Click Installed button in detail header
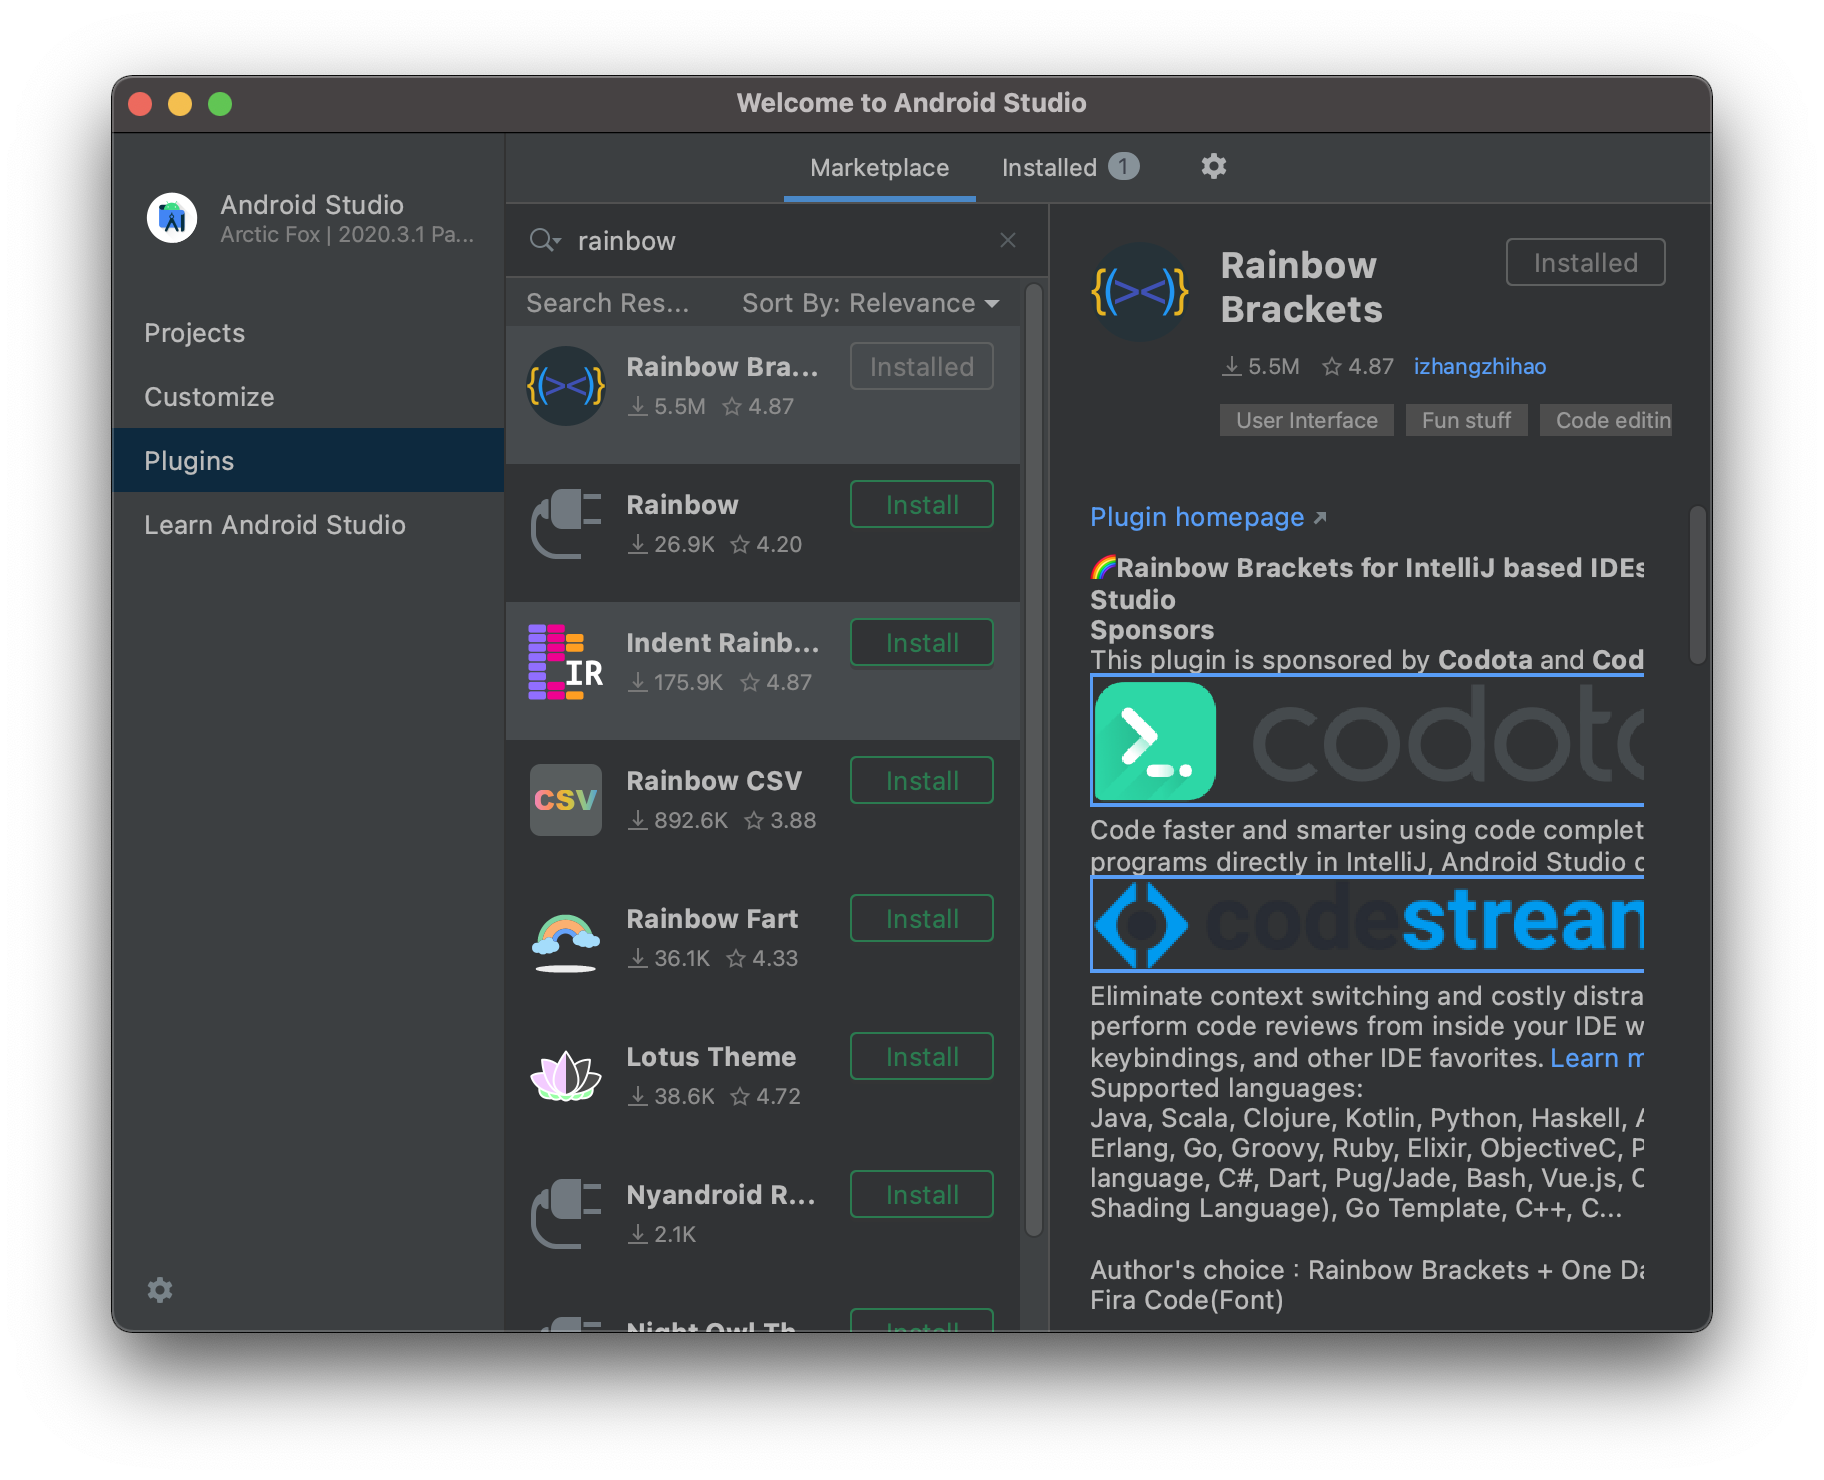 (1586, 262)
